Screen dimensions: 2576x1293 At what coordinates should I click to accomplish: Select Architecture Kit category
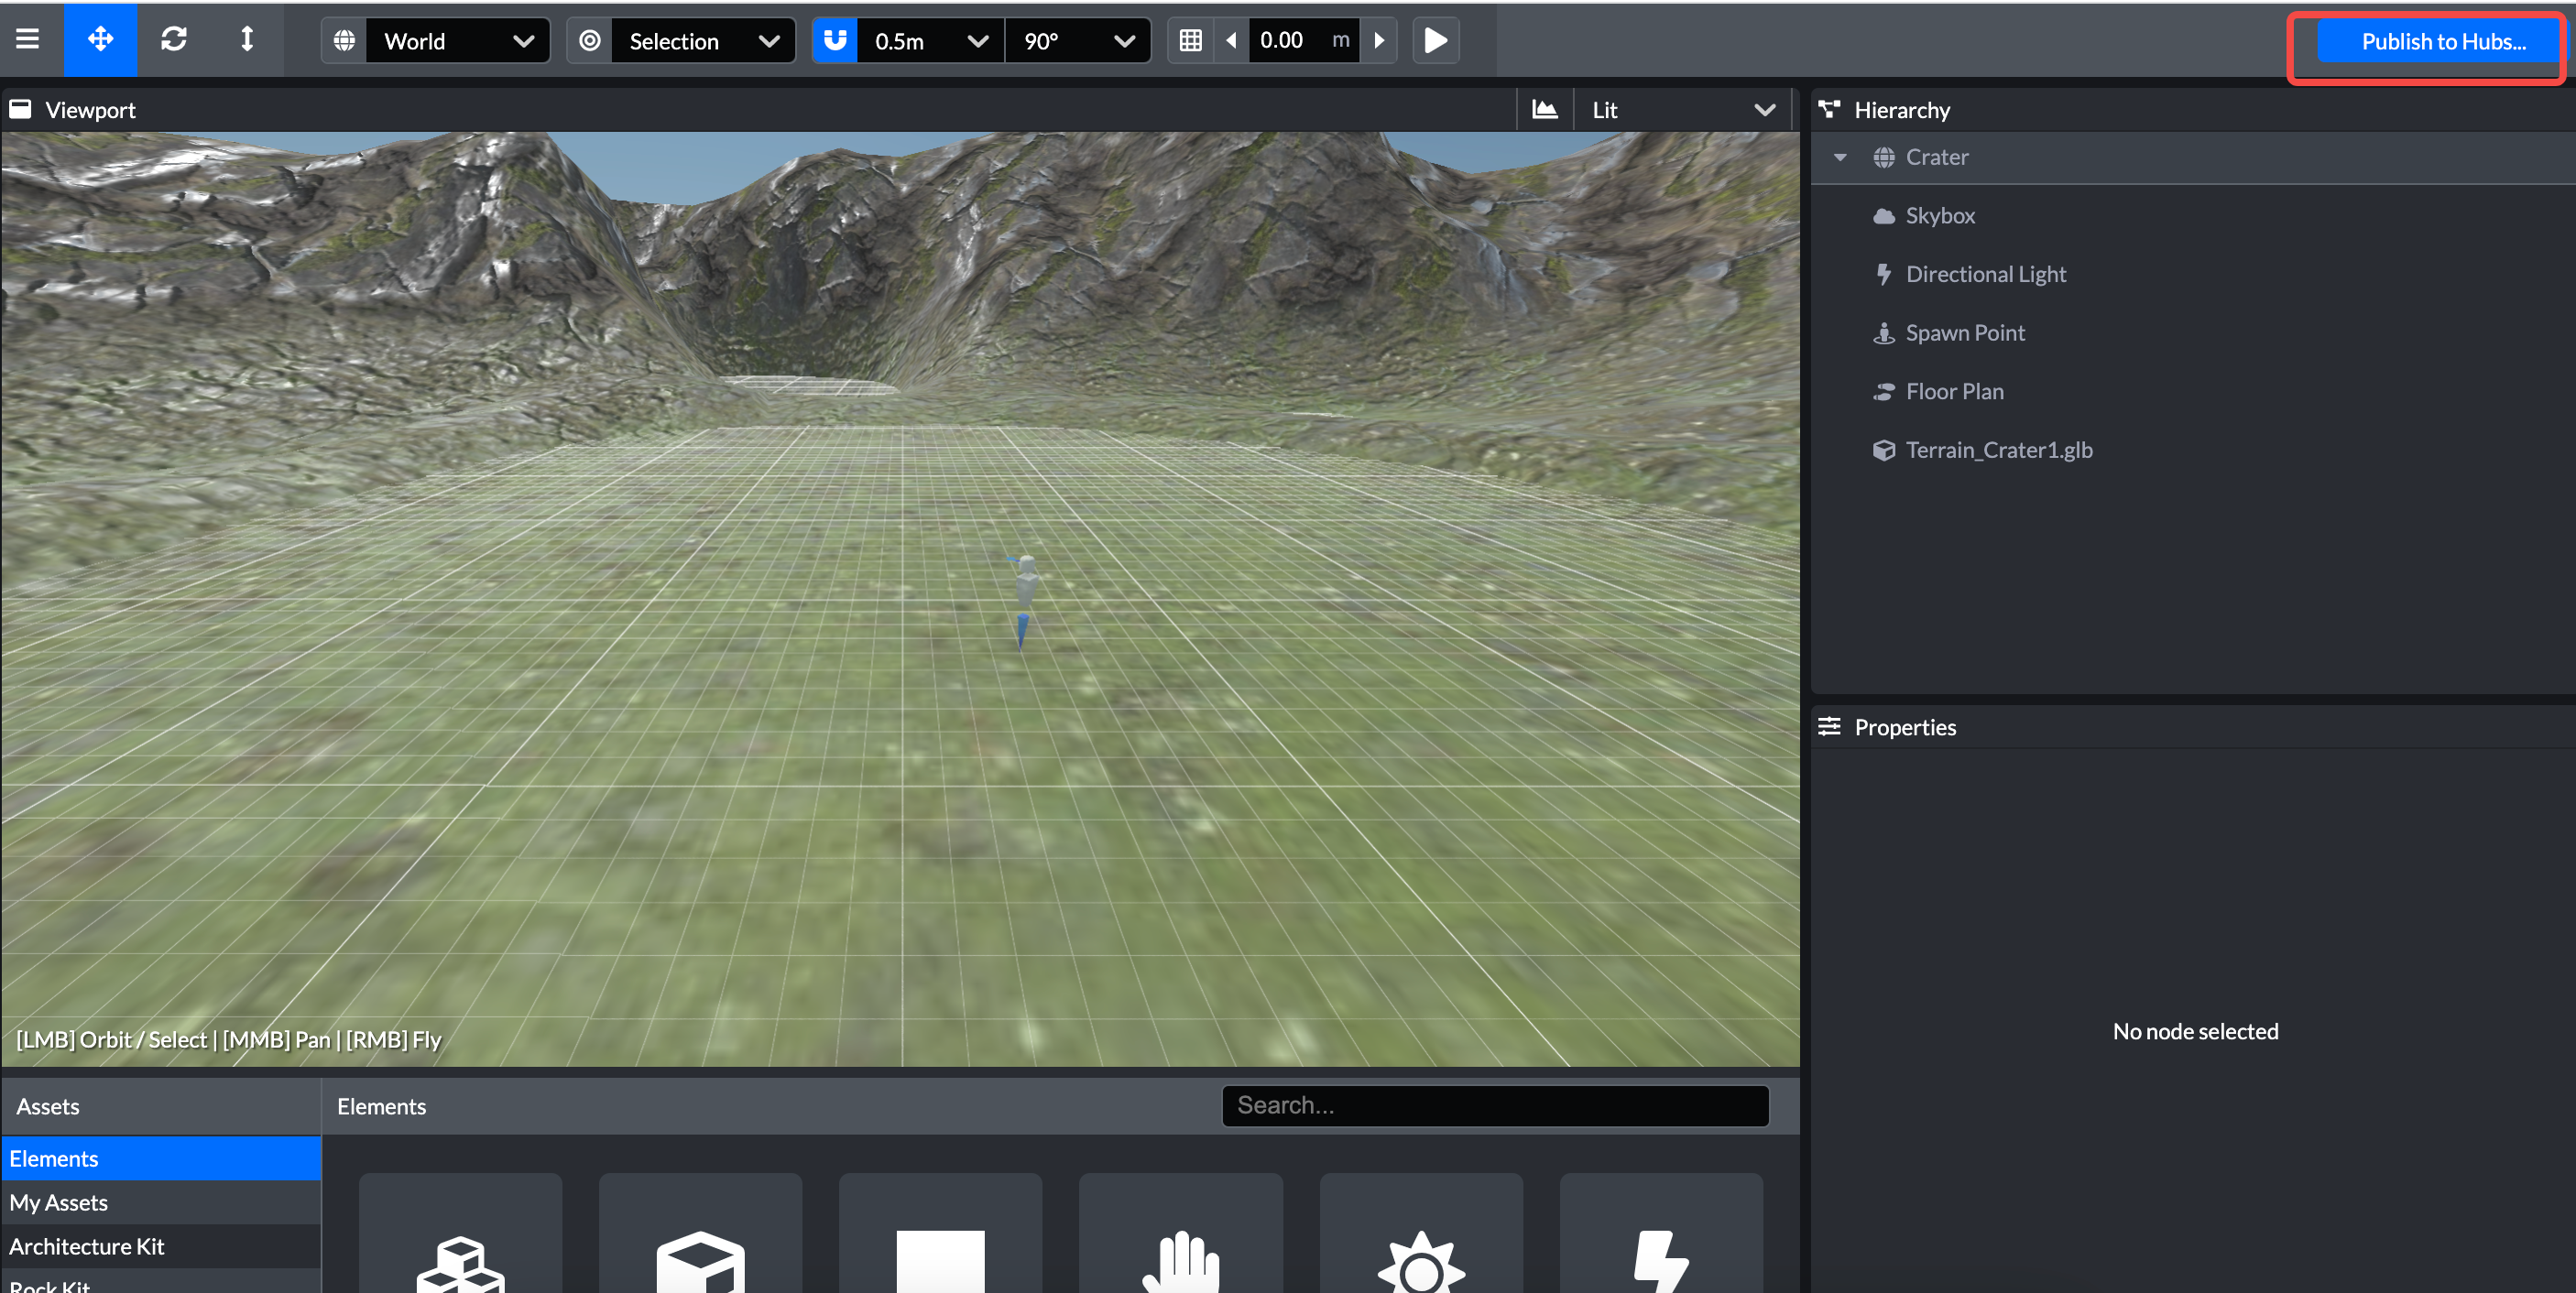click(87, 1246)
